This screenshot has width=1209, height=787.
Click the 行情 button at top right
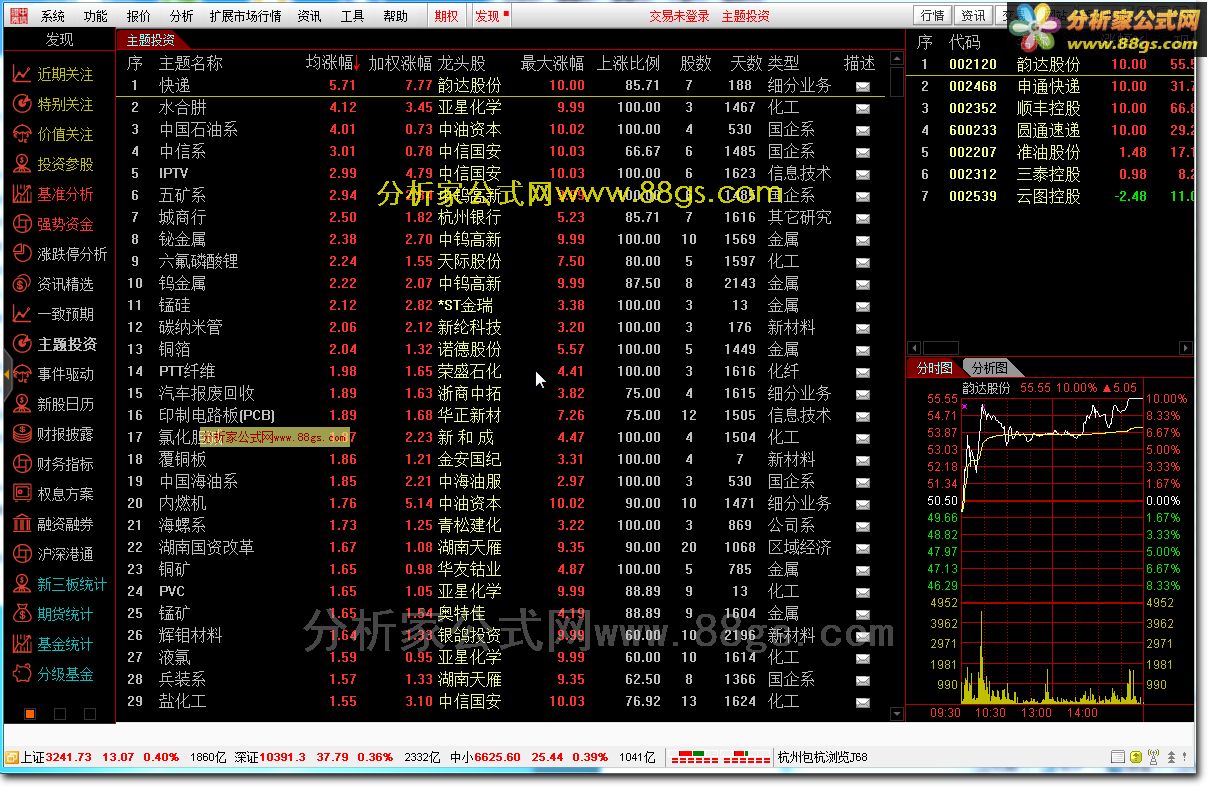pyautogui.click(x=932, y=15)
